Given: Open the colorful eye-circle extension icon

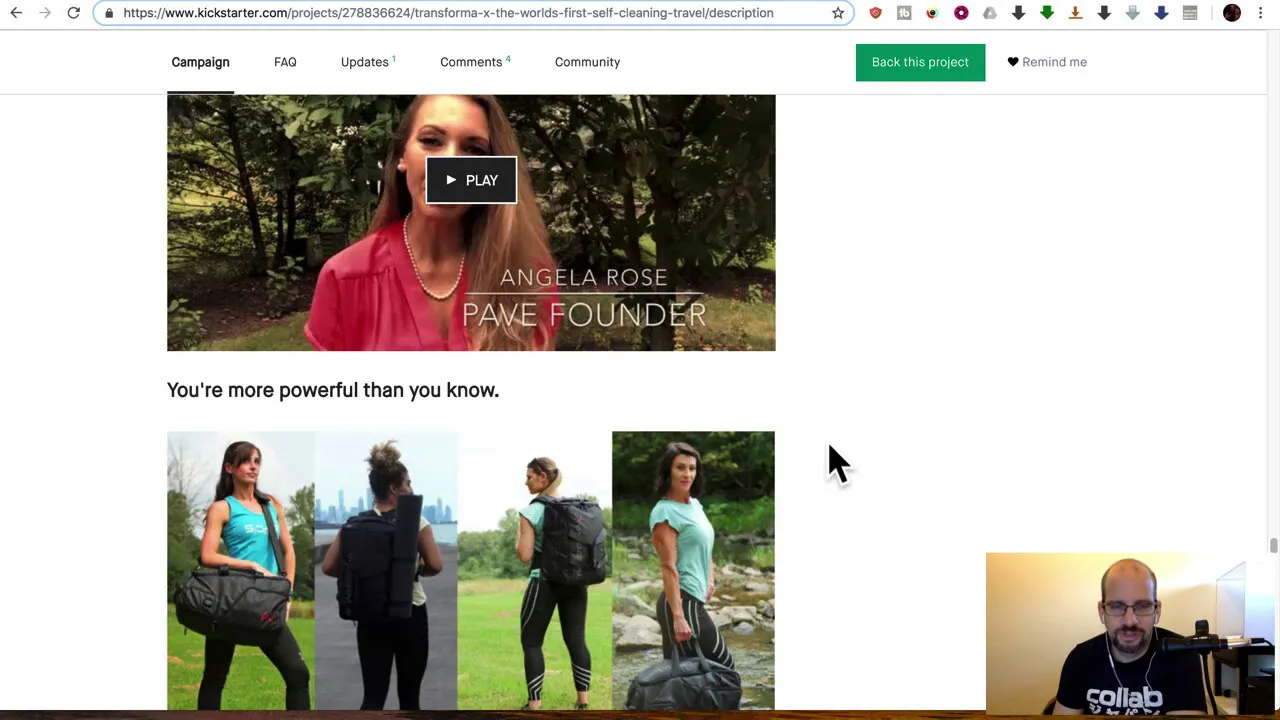Looking at the screenshot, I should 932,13.
